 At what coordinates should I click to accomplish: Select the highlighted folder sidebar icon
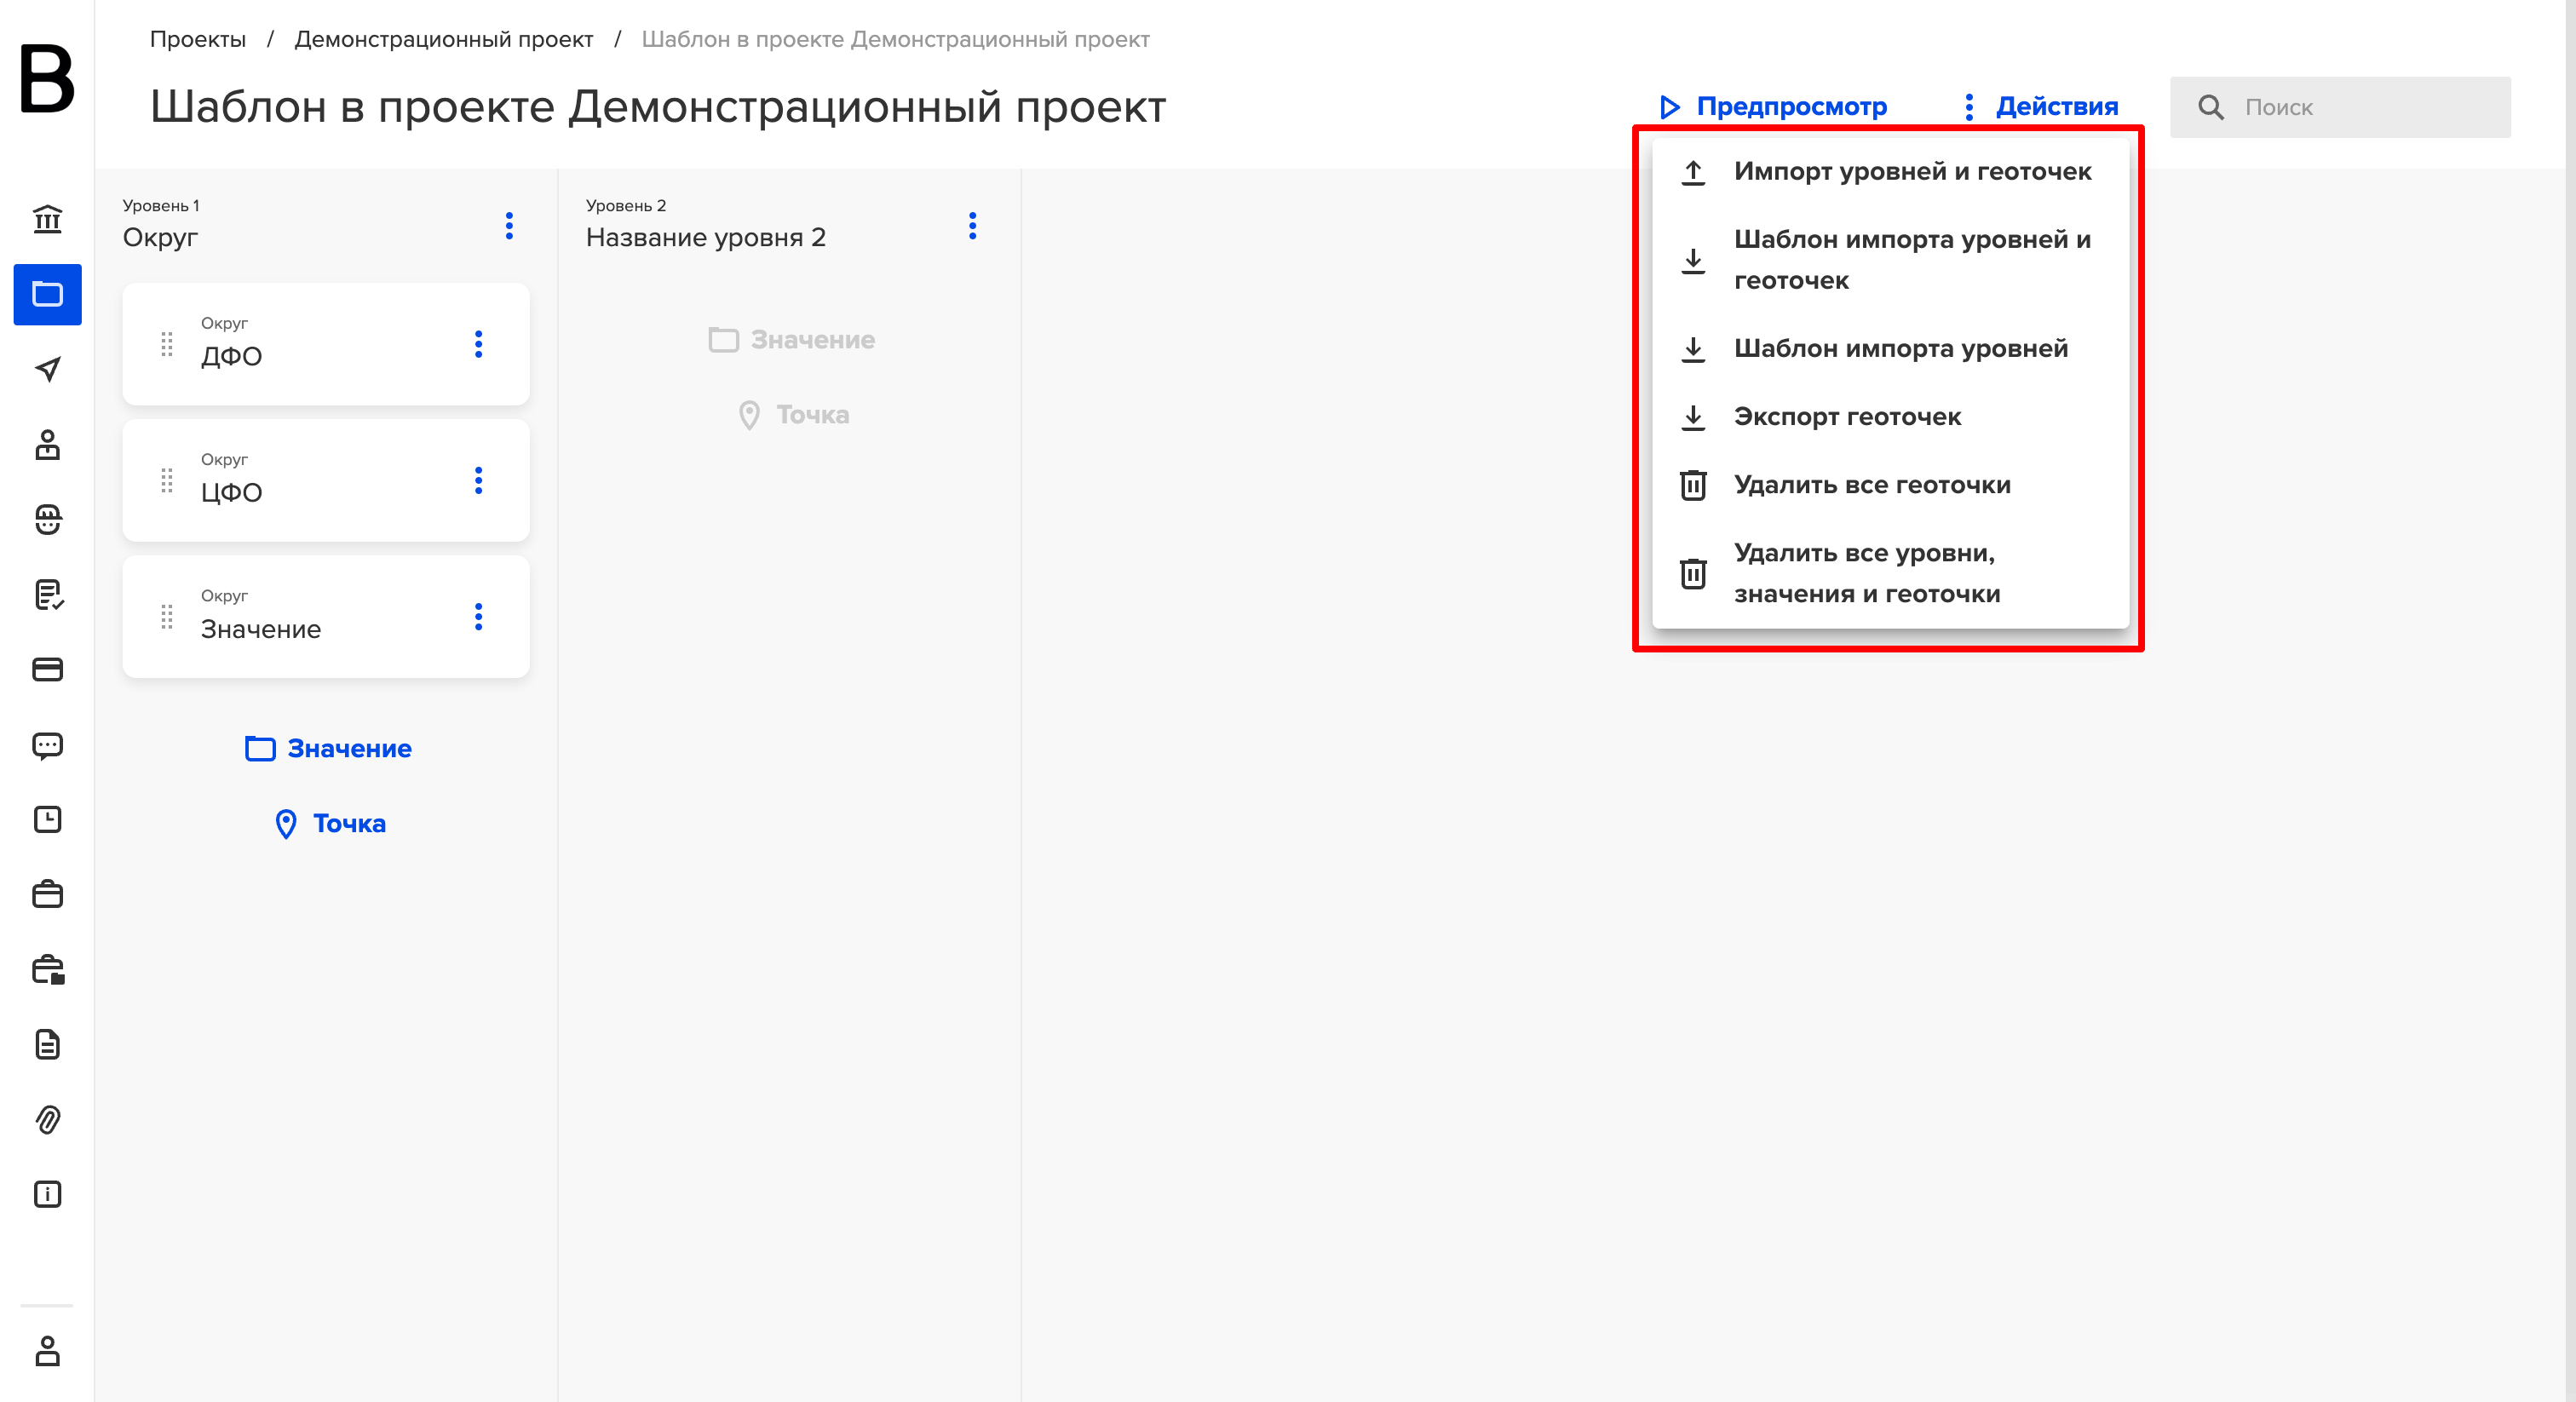point(47,294)
